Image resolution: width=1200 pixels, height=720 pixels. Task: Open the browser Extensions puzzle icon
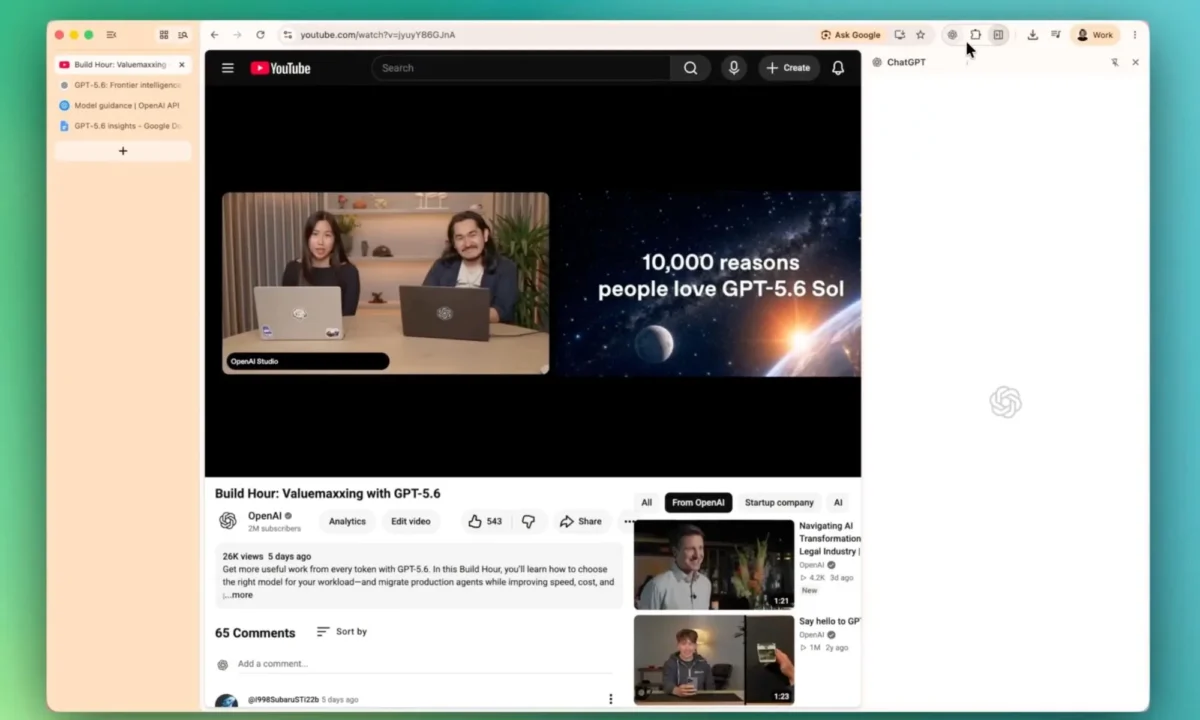click(975, 35)
